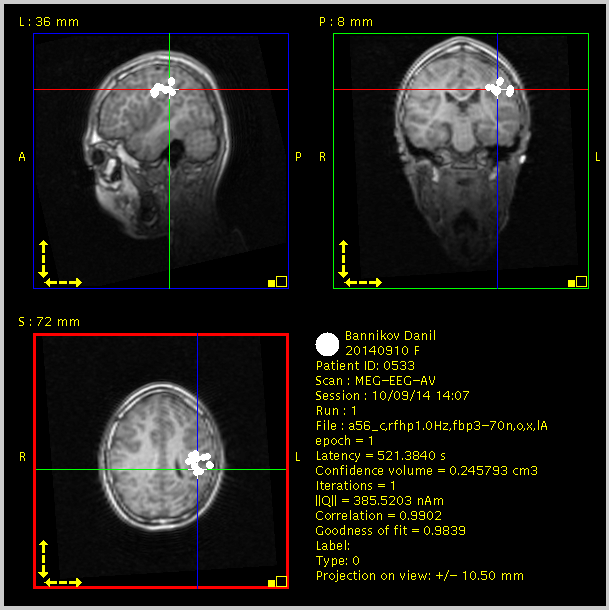Click the patient name 'Bannikov Danil'
This screenshot has height=610, width=609.
click(x=390, y=336)
